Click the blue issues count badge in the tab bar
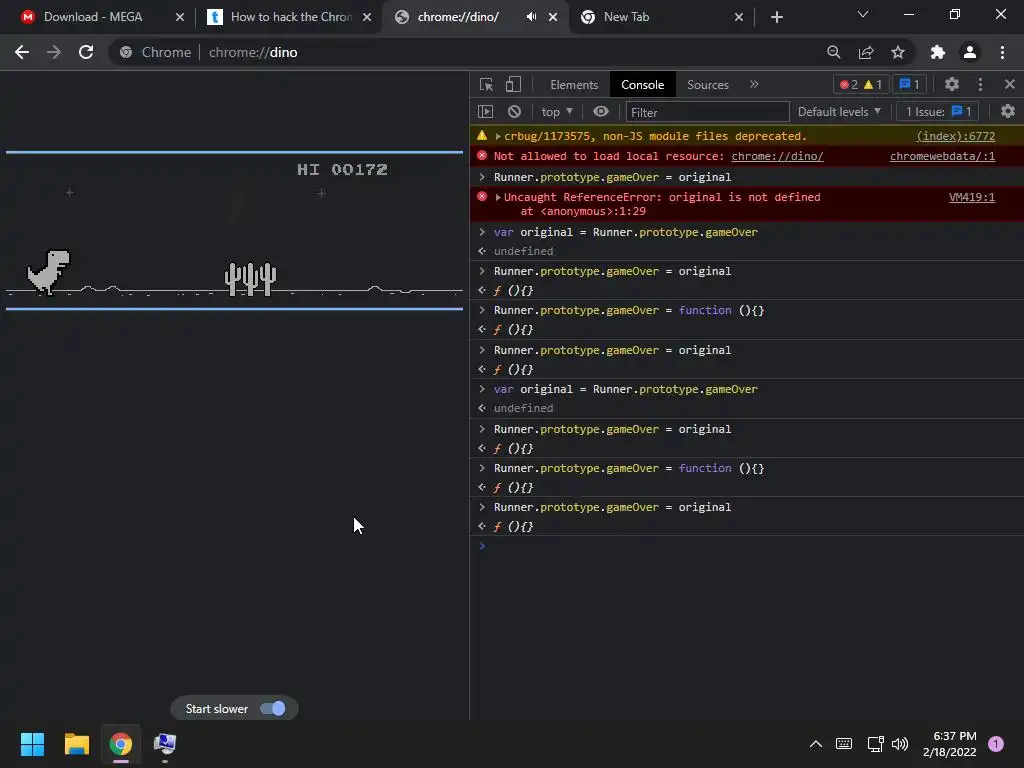This screenshot has width=1024, height=768. [909, 84]
